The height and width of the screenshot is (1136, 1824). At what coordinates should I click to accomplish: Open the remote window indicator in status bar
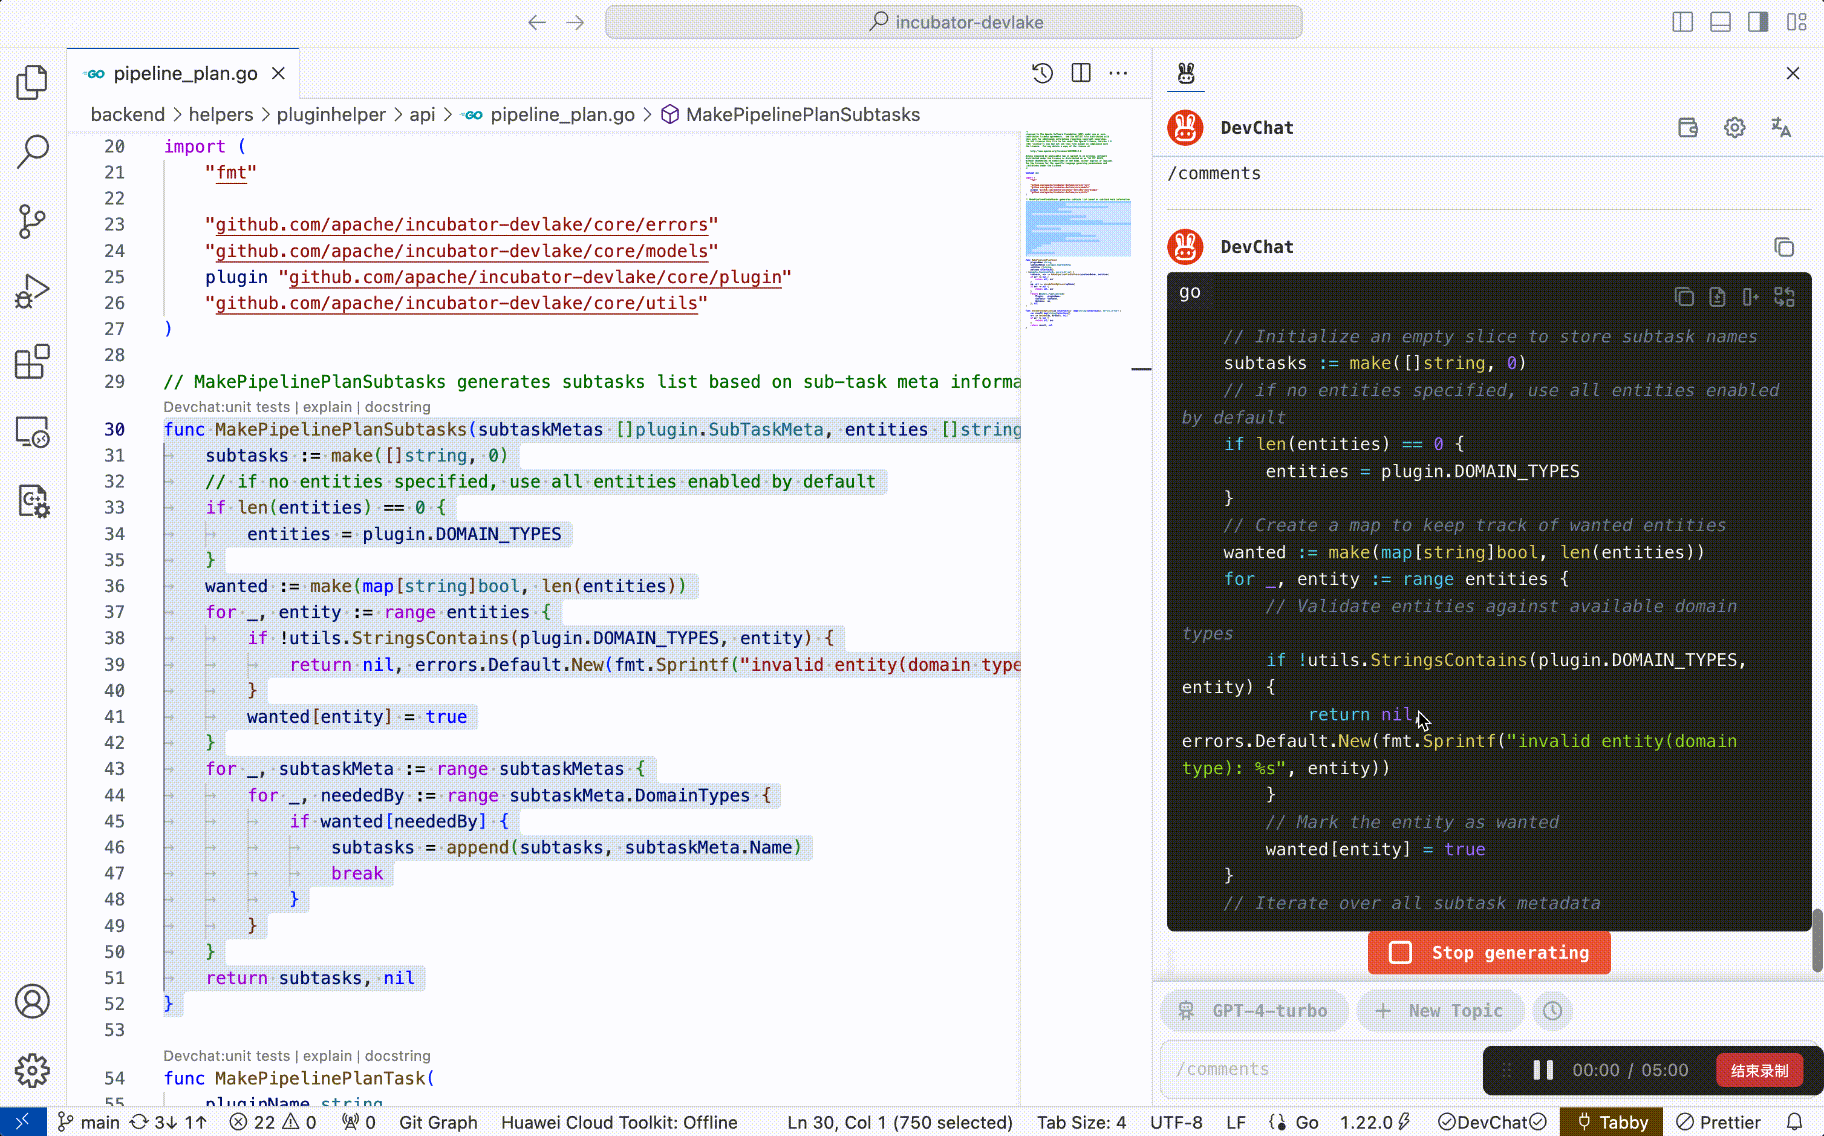[23, 1122]
